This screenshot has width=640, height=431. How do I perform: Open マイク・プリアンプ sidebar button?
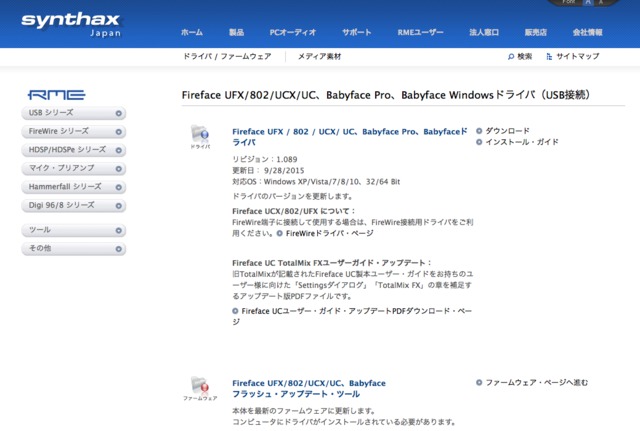73,169
